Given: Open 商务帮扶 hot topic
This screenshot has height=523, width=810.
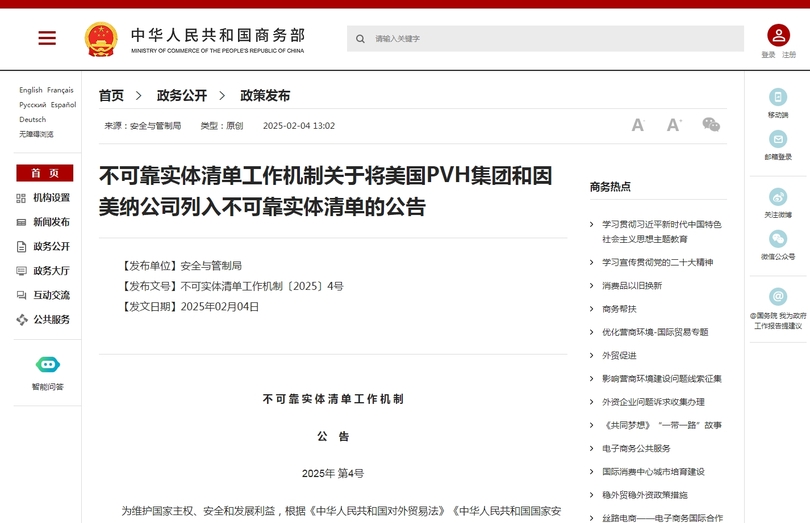Looking at the screenshot, I should (619, 309).
